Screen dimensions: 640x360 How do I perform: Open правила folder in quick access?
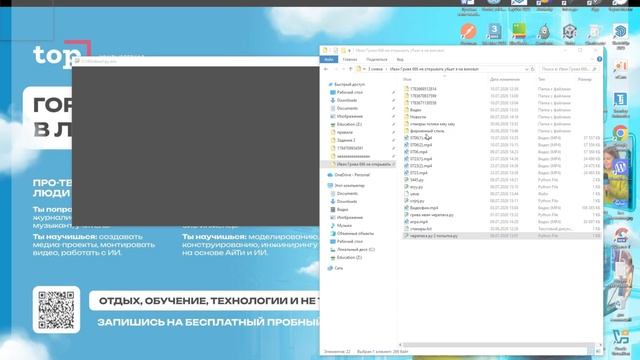coord(344,132)
